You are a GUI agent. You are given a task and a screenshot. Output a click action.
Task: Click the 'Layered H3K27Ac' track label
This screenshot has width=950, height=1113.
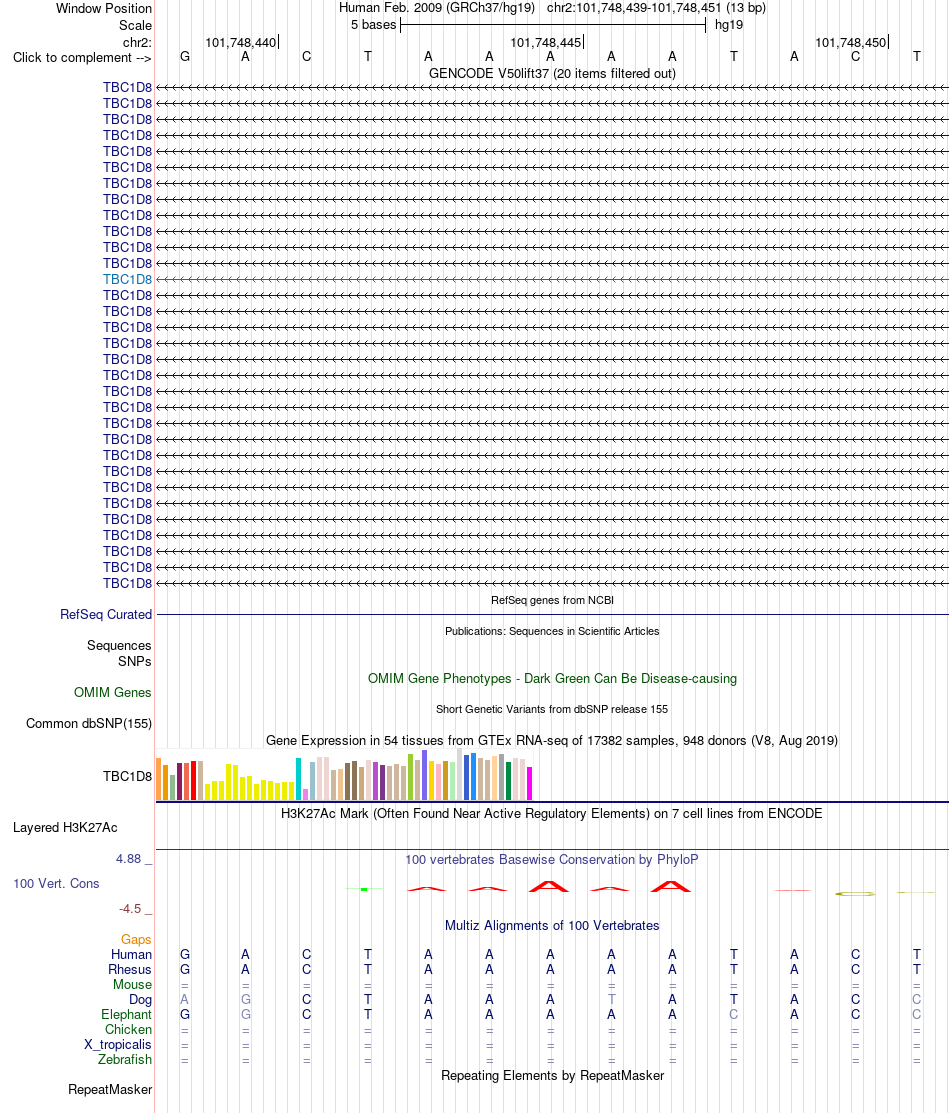point(65,828)
